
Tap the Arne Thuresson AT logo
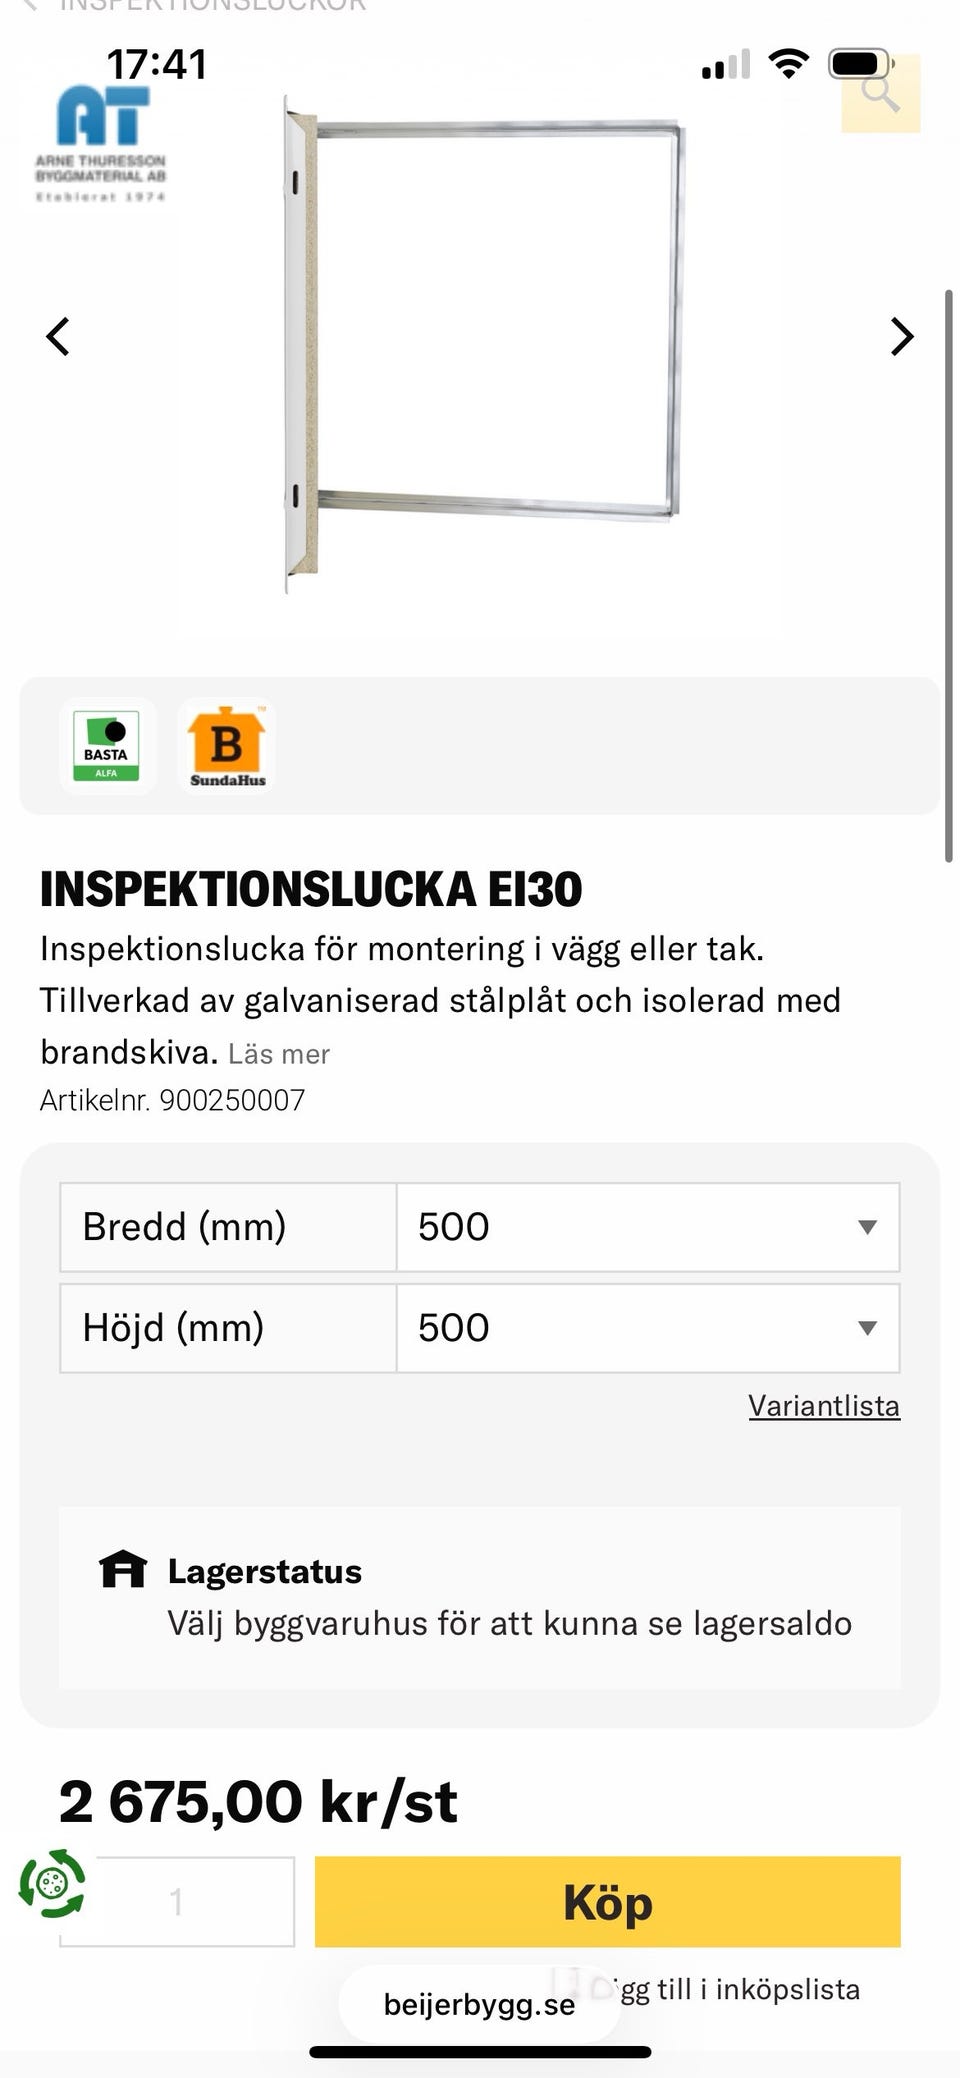pos(101,140)
